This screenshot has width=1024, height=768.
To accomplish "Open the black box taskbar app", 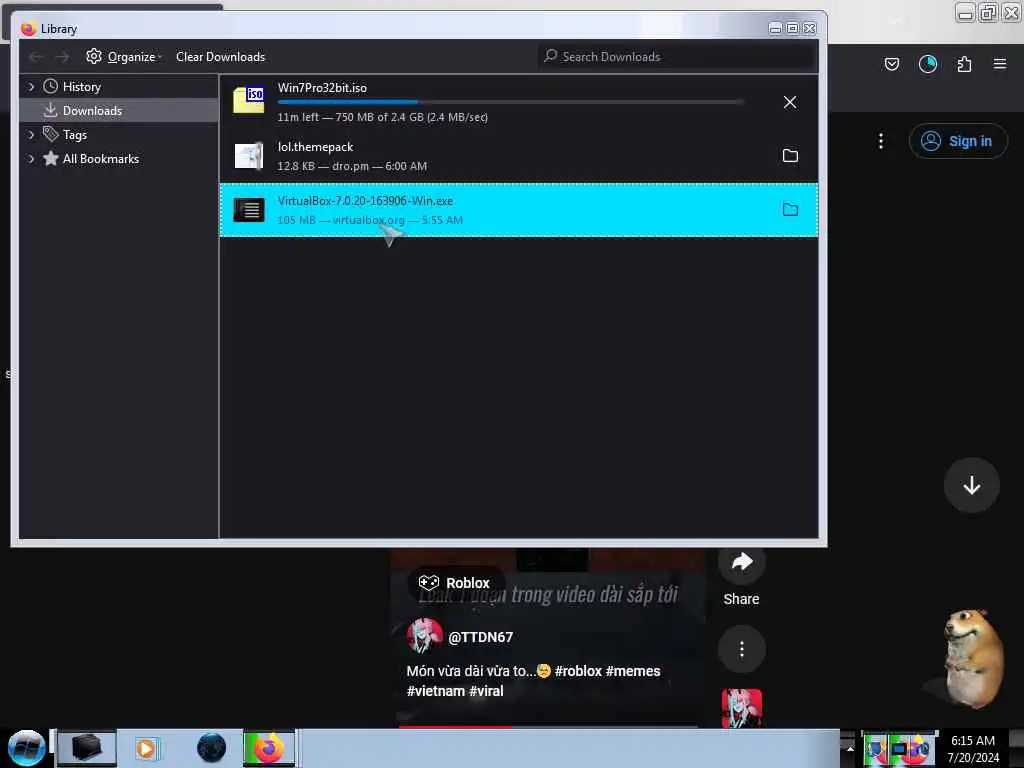I will 86,748.
